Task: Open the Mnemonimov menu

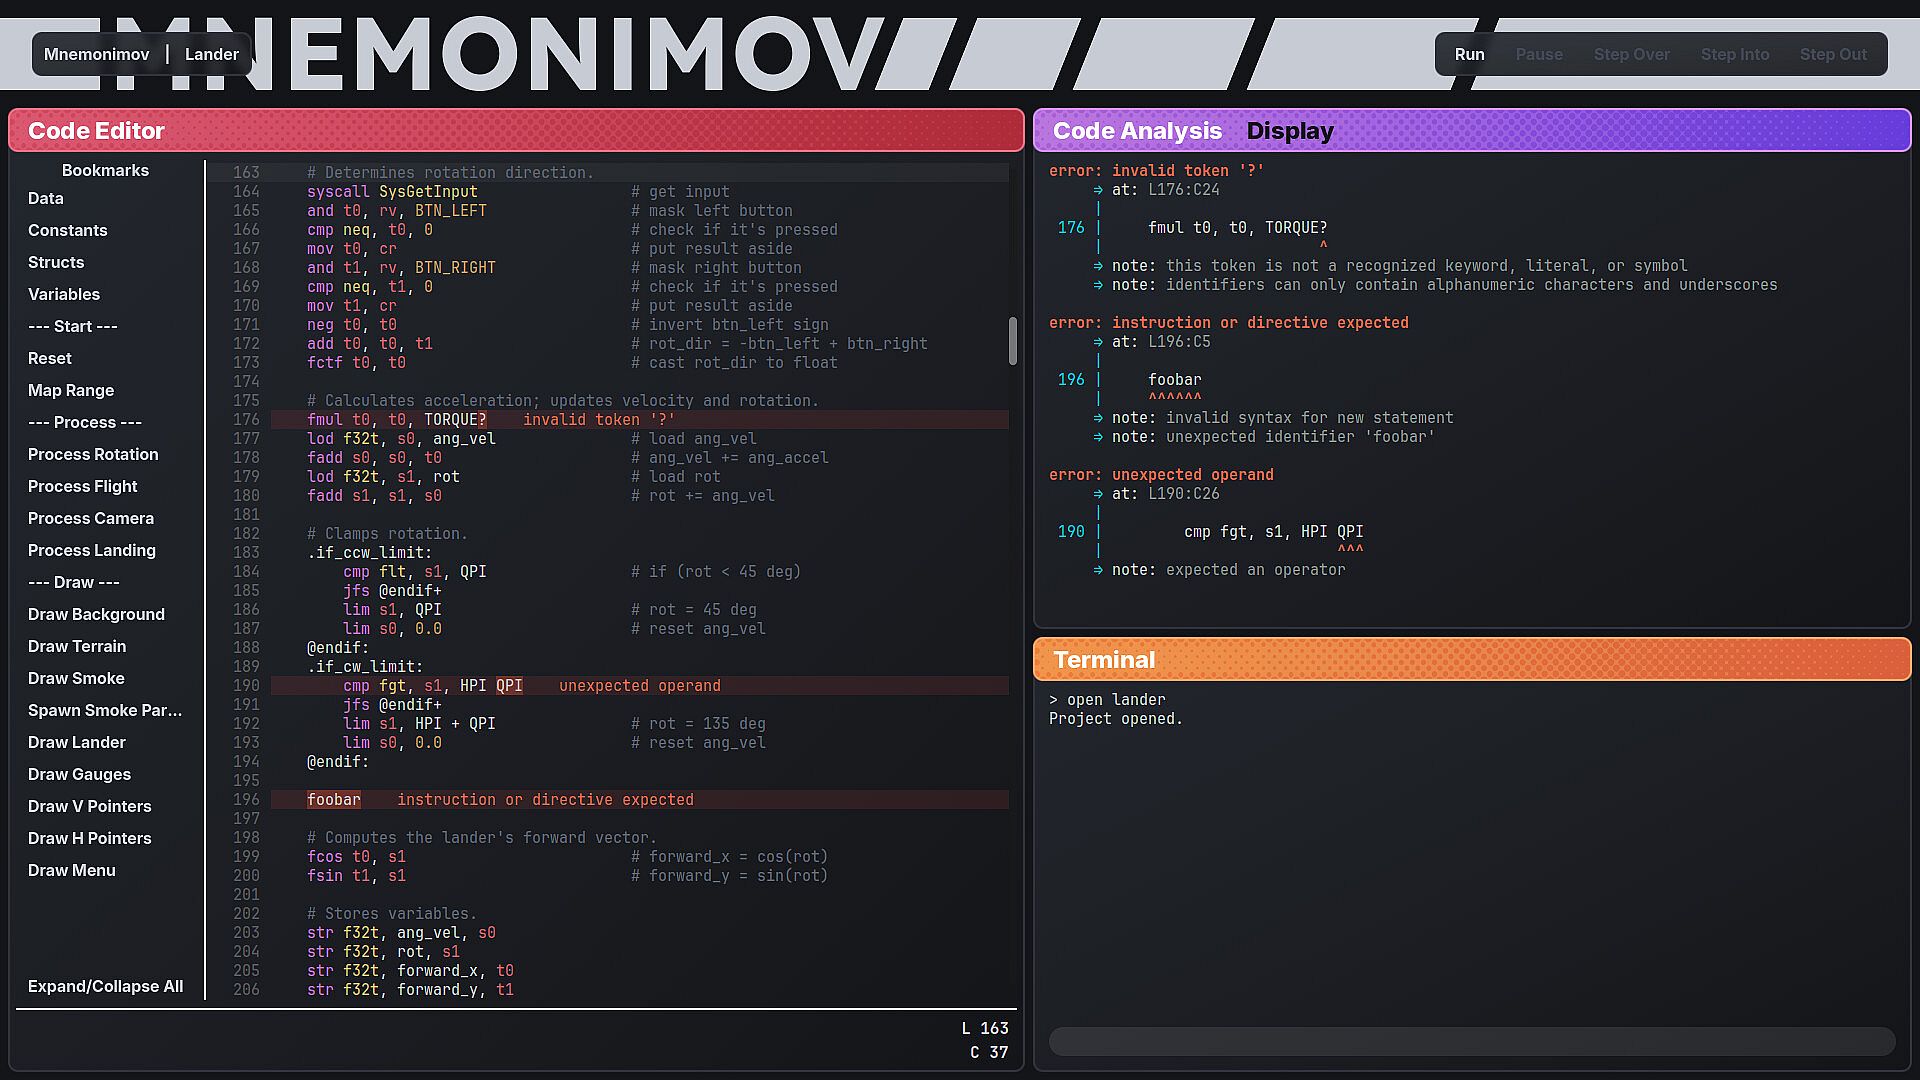Action: (97, 54)
